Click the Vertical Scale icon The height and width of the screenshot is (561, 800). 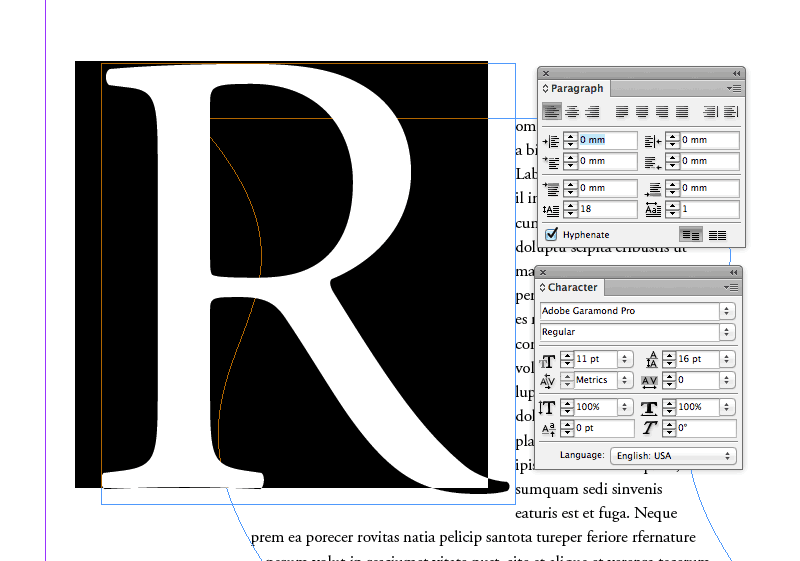coord(547,407)
